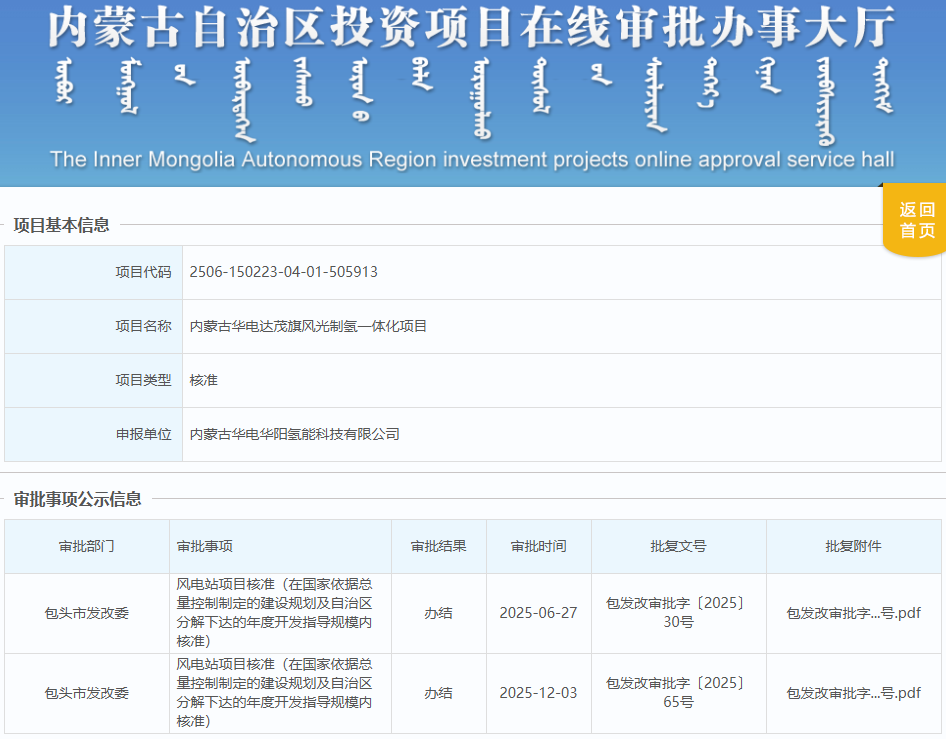This screenshot has width=946, height=739.
Task: Click the project code 2506-150223-04-01-505913
Action: (284, 272)
